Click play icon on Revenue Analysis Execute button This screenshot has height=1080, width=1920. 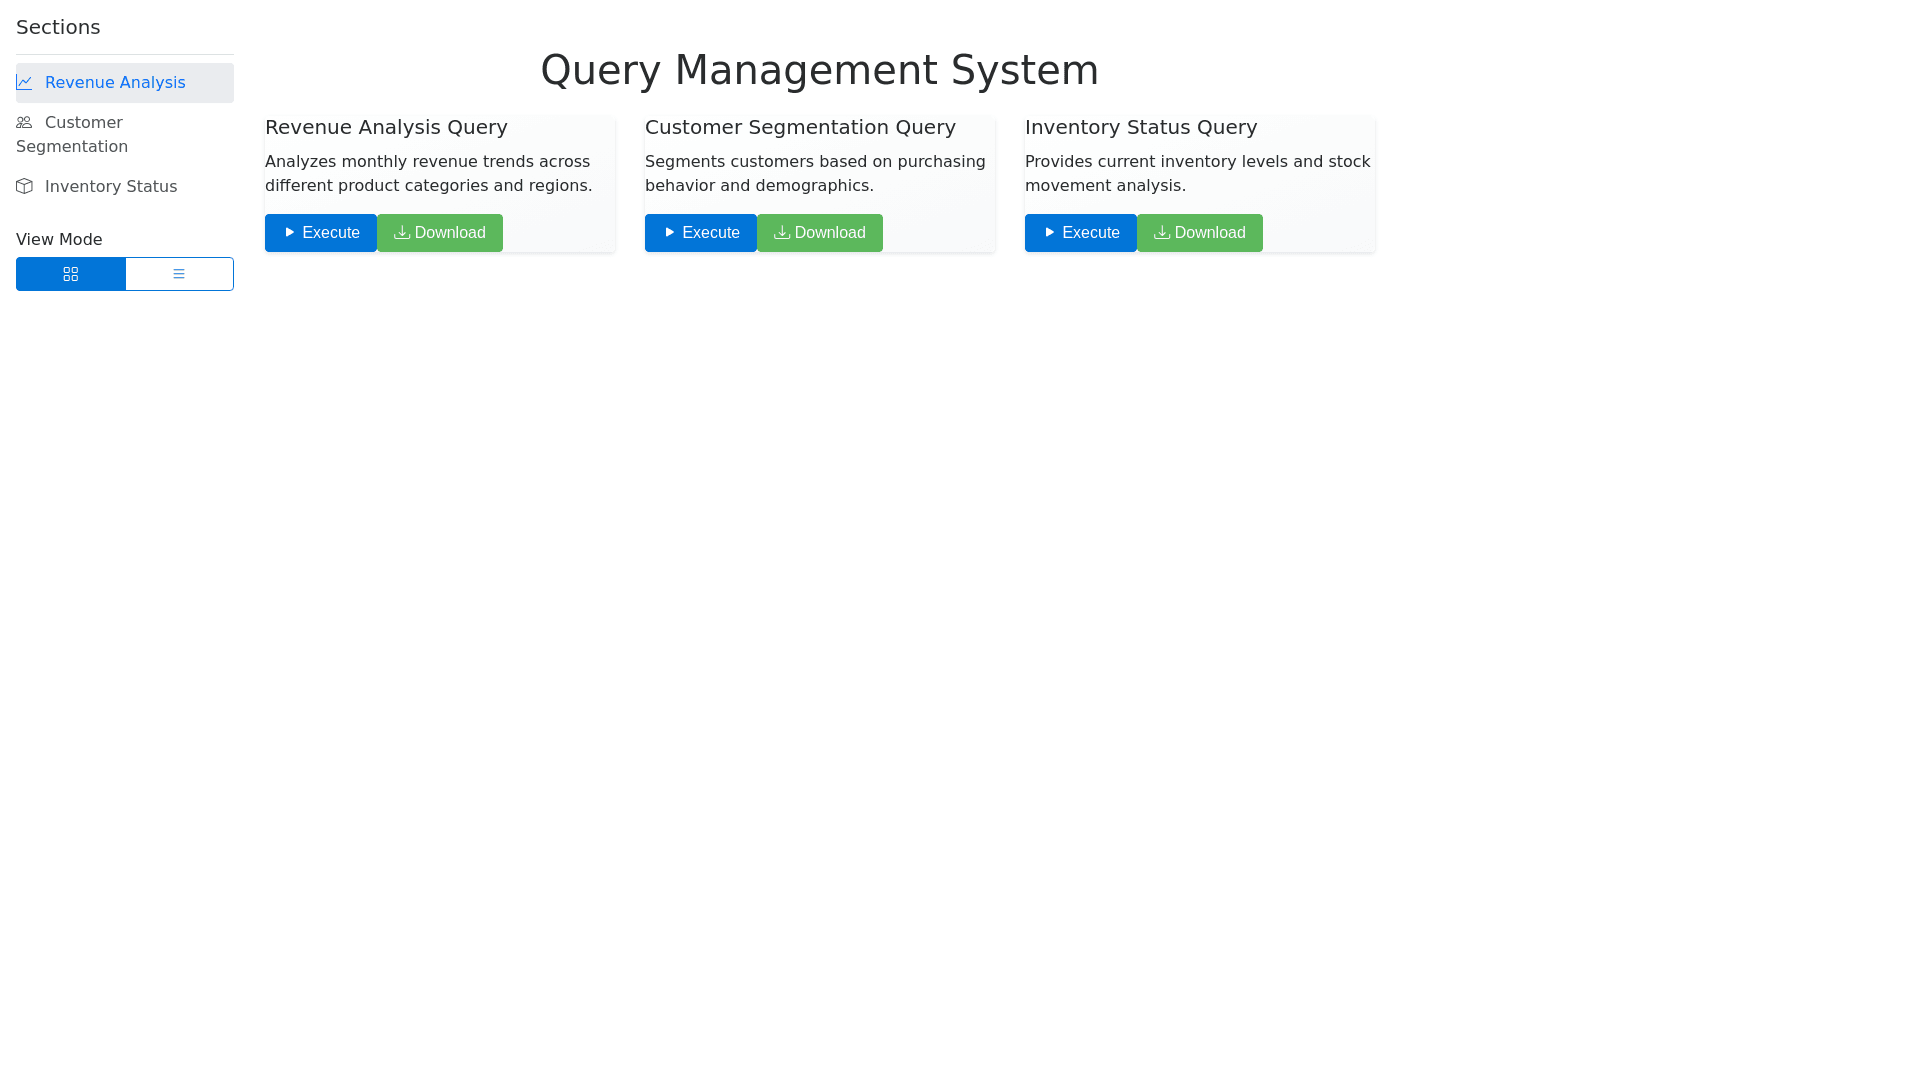[290, 233]
